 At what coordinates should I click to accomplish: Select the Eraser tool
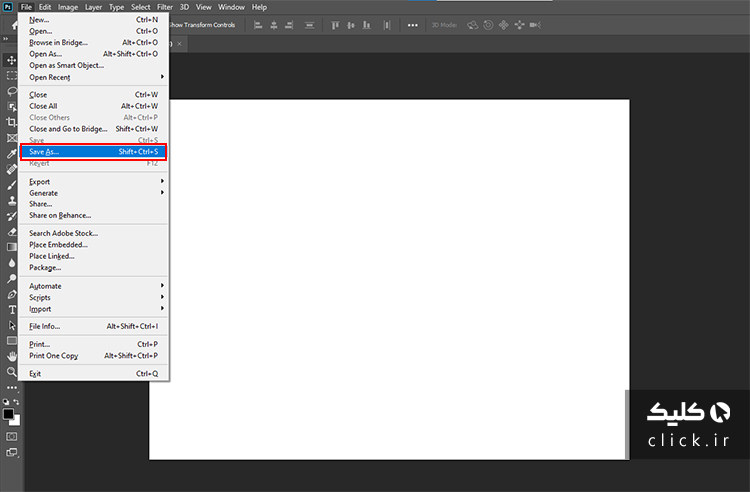click(11, 232)
